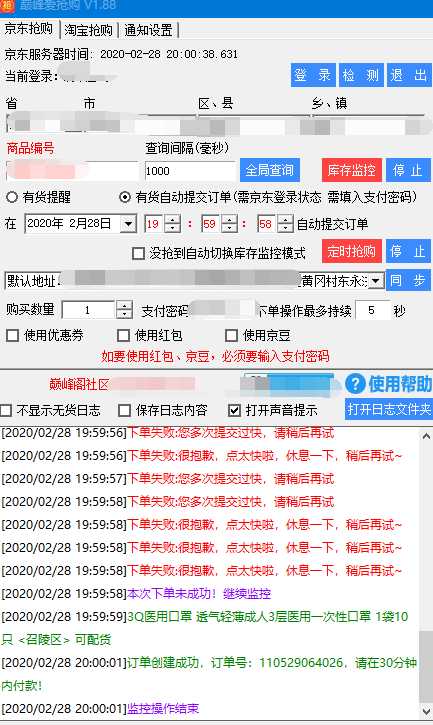Open the 省 province dropdown
Viewport: 433px width, 725px height.
[x=42, y=123]
